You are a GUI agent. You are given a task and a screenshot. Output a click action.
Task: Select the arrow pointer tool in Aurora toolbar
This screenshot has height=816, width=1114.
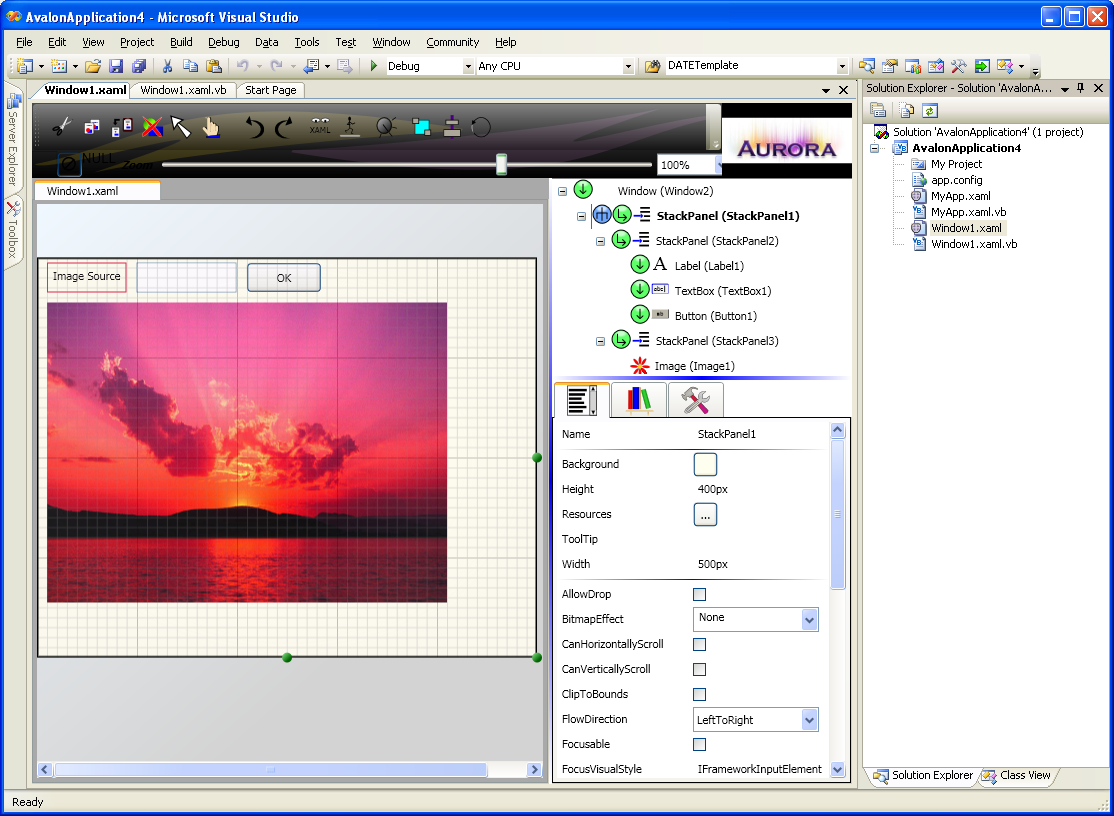point(180,127)
